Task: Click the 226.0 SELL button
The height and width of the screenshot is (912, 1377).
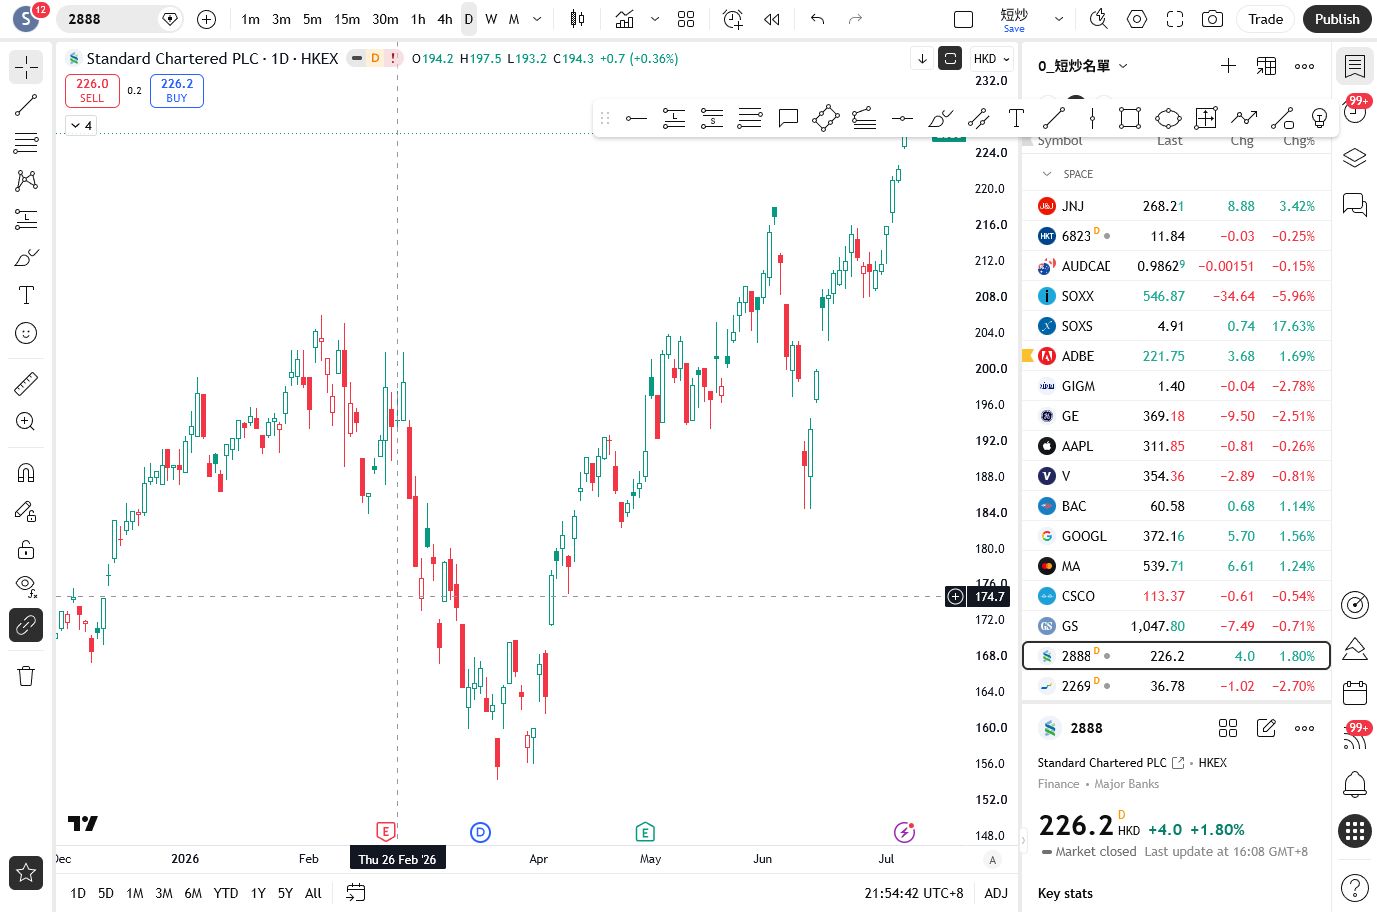Action: 92,90
